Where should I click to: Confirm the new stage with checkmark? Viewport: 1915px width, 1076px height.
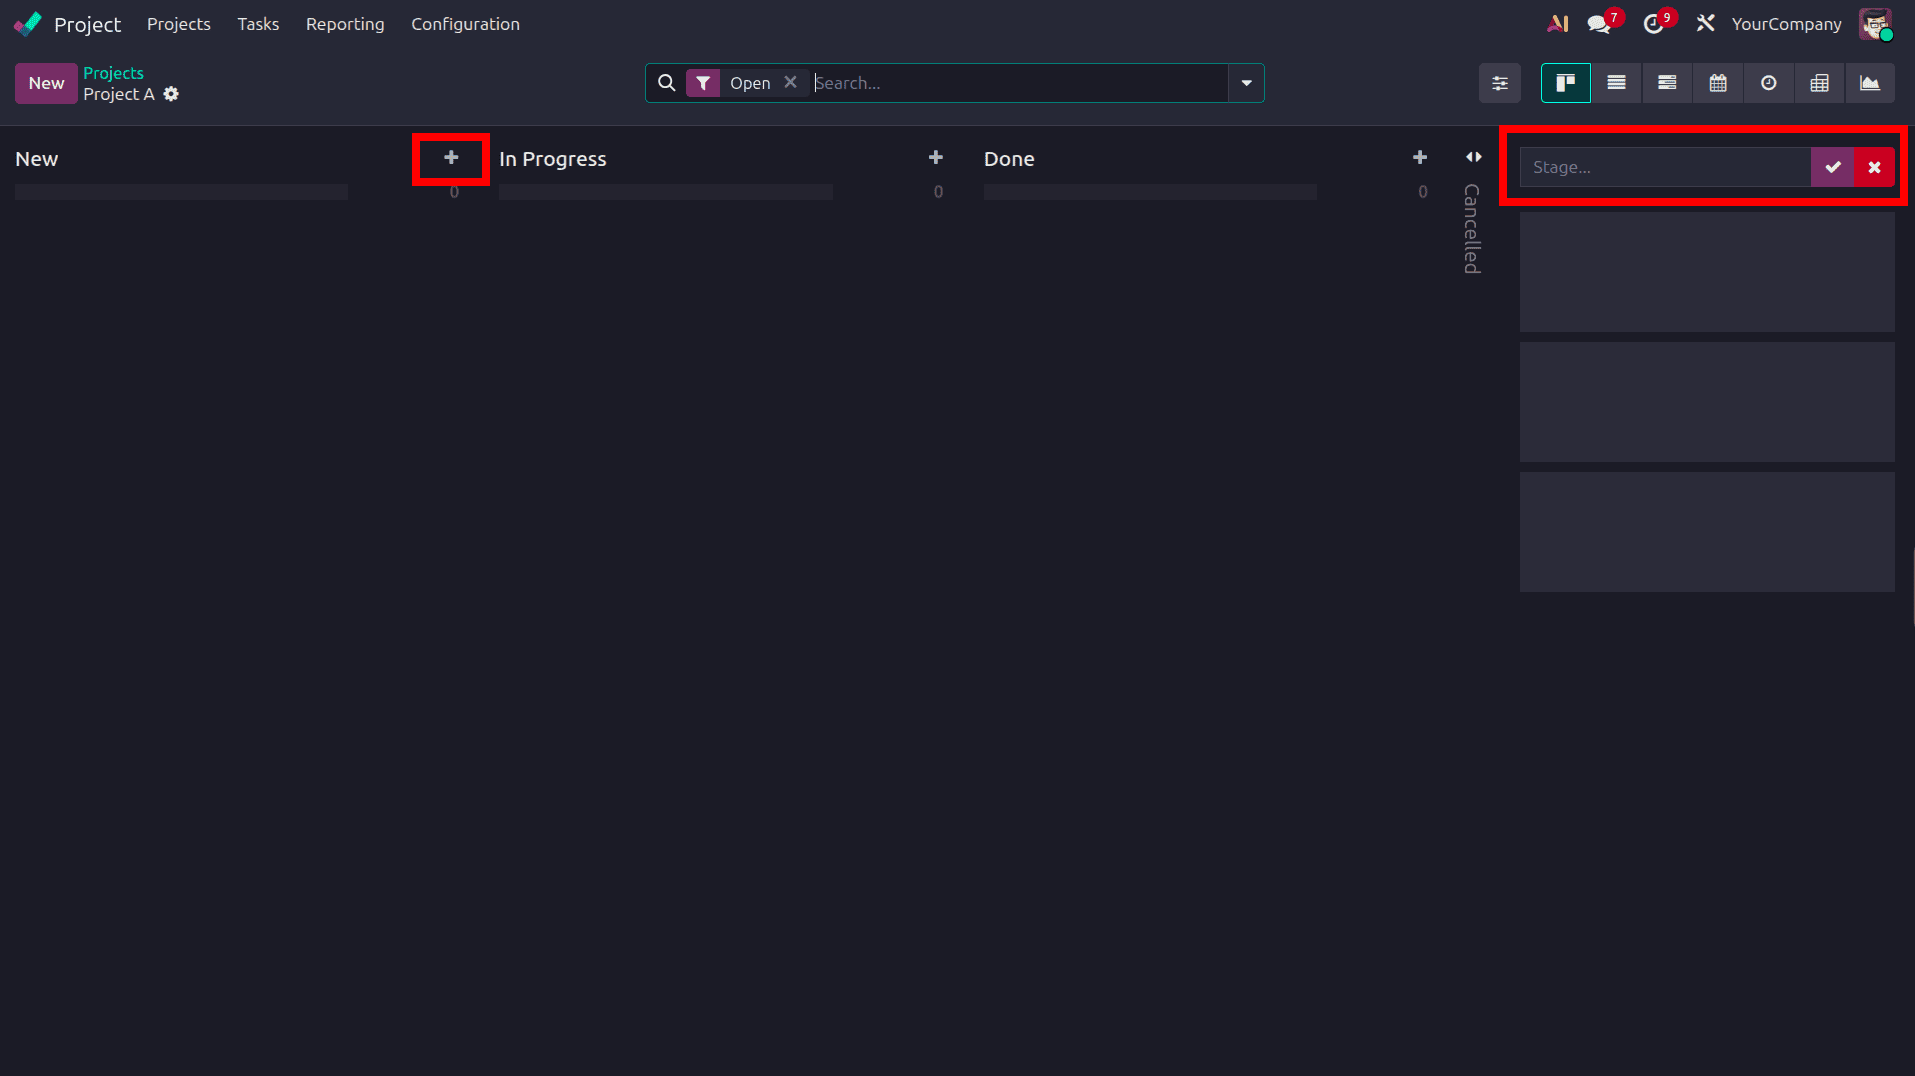(1832, 167)
